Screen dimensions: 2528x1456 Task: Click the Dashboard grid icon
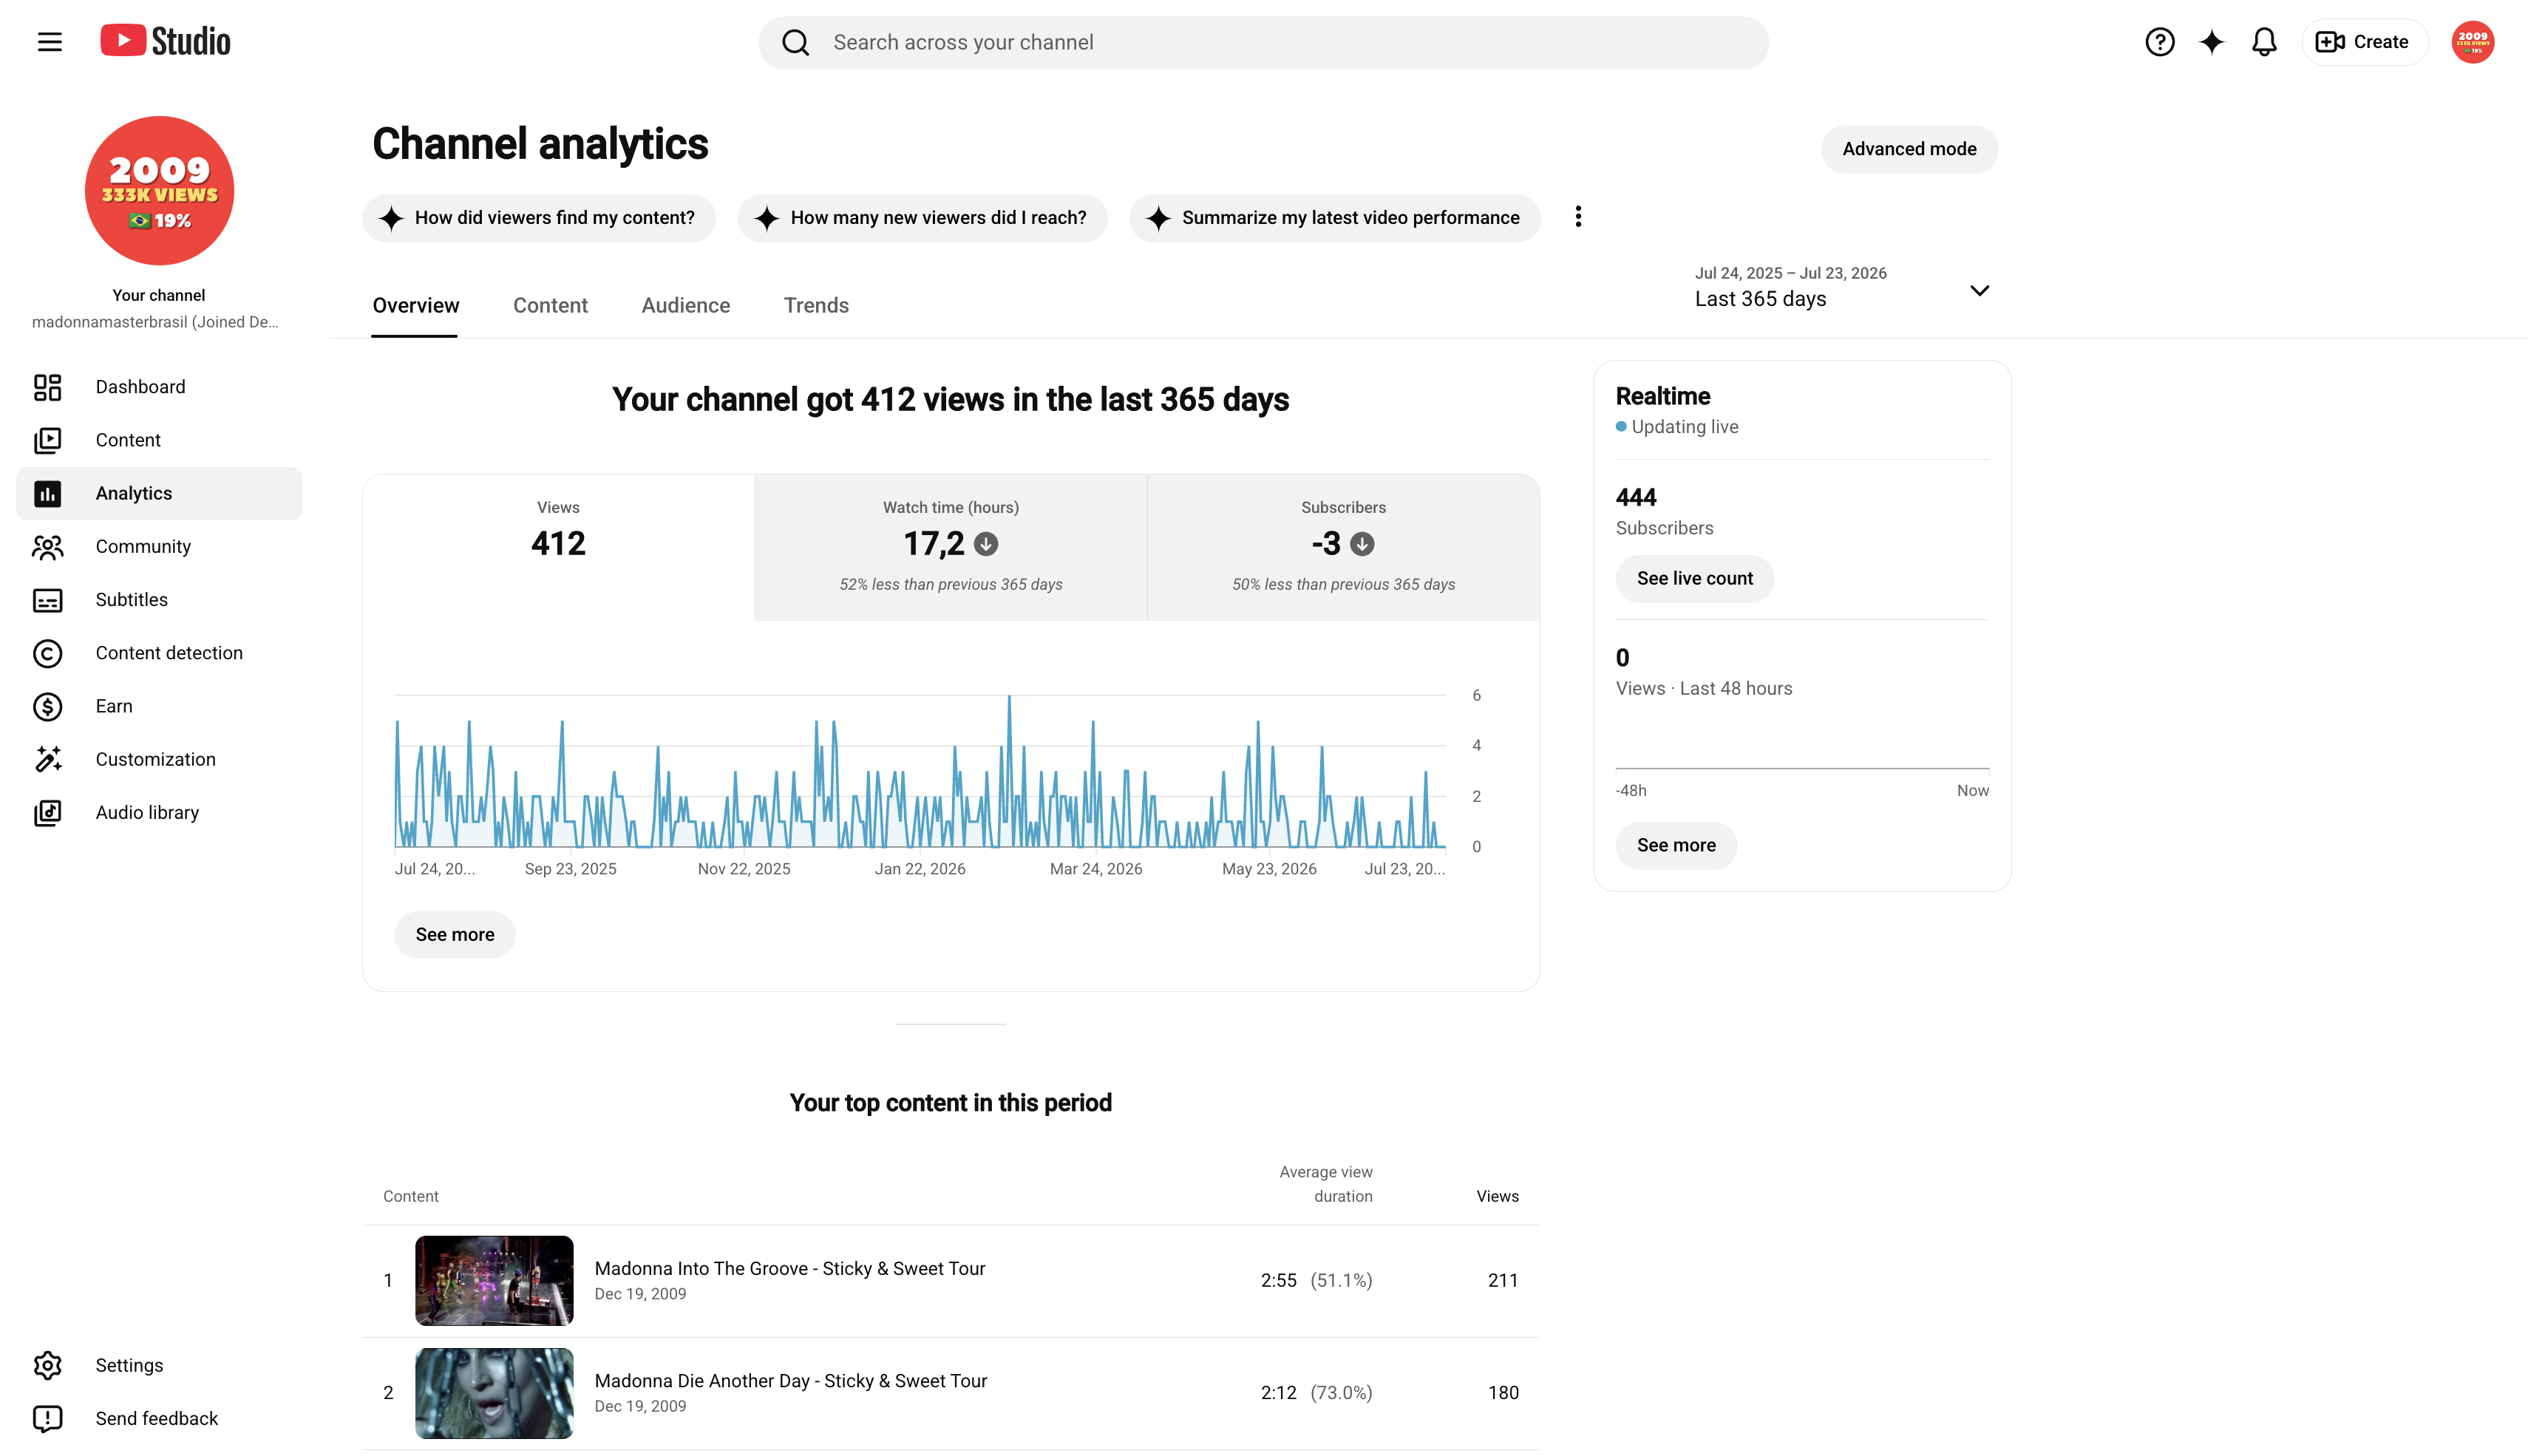pos(47,387)
